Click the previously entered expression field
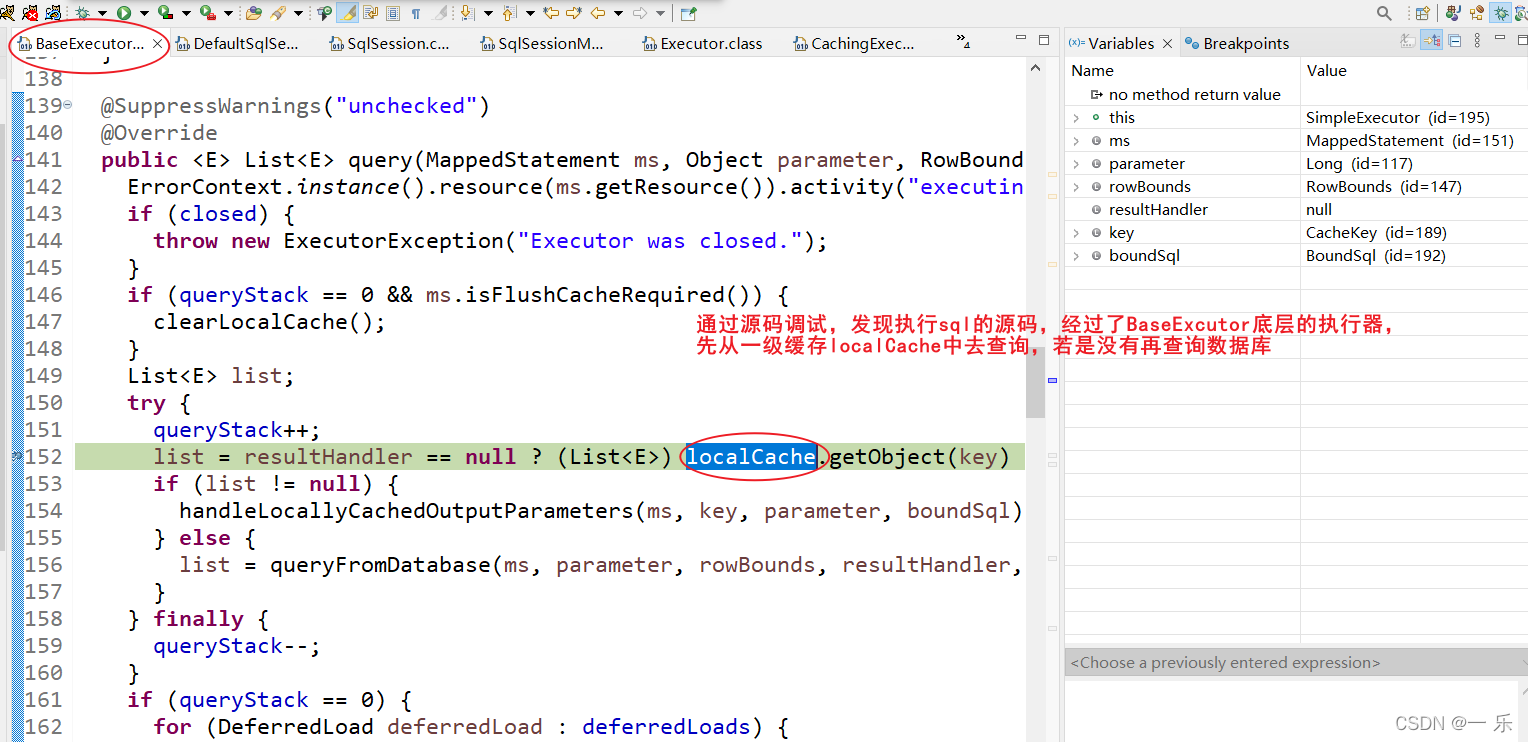This screenshot has height=742, width=1528. tap(1296, 663)
